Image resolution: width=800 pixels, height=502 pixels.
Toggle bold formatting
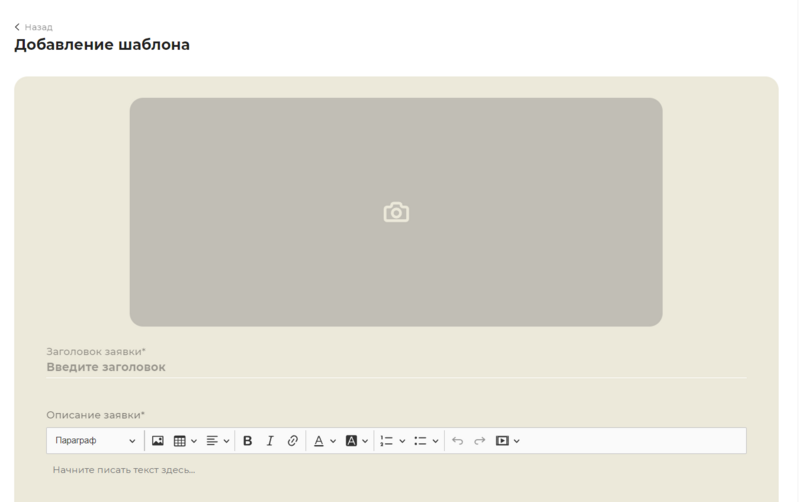[248, 441]
